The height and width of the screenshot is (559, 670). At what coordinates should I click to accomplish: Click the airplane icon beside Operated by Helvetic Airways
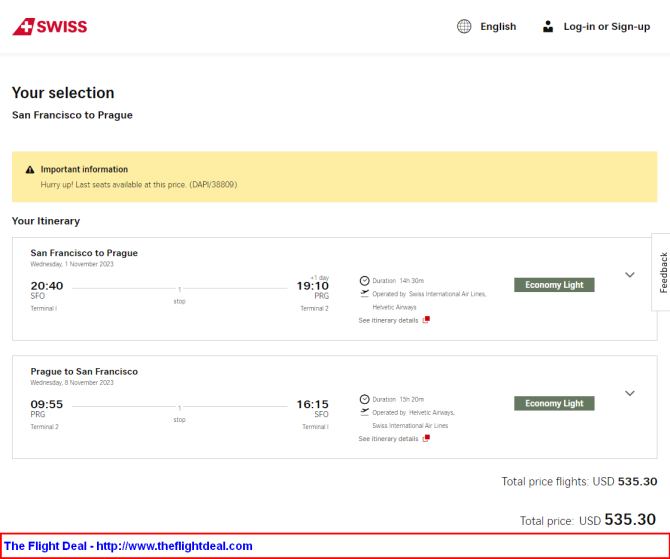[364, 412]
